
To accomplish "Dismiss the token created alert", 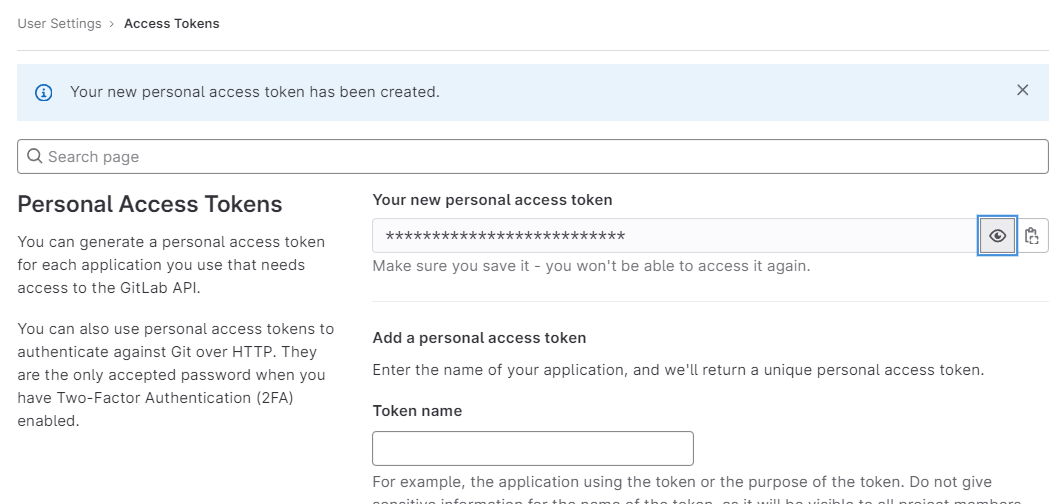I will [x=1022, y=90].
